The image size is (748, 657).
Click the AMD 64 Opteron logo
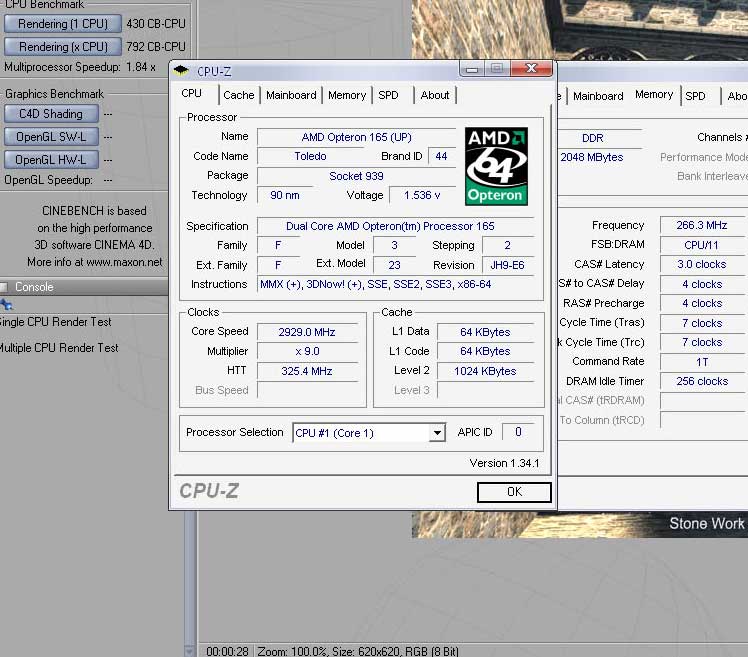(x=496, y=166)
